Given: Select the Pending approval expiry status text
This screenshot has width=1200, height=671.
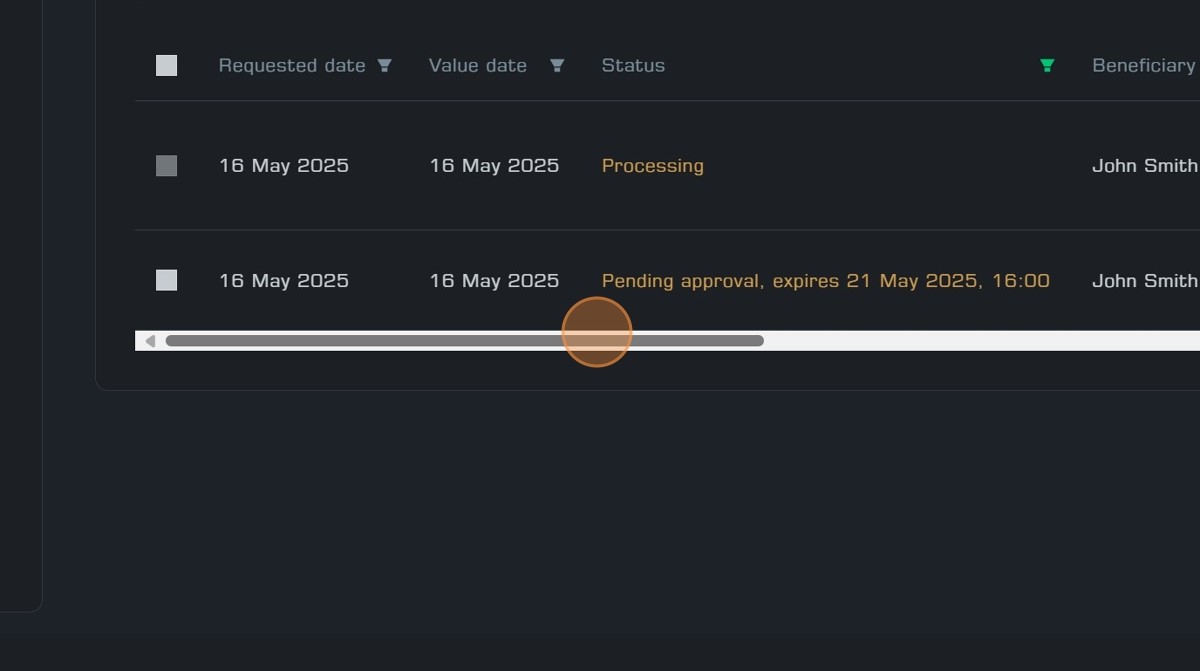Looking at the screenshot, I should tap(825, 281).
